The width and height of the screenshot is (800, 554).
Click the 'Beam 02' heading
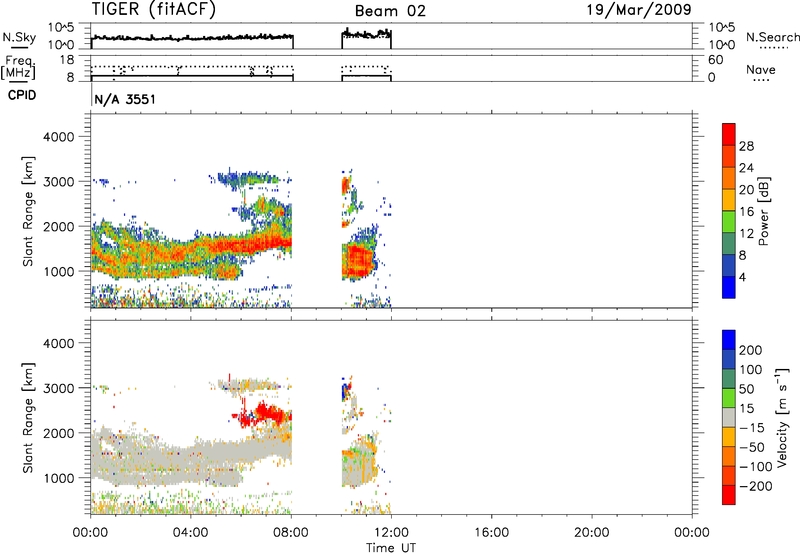(390, 11)
